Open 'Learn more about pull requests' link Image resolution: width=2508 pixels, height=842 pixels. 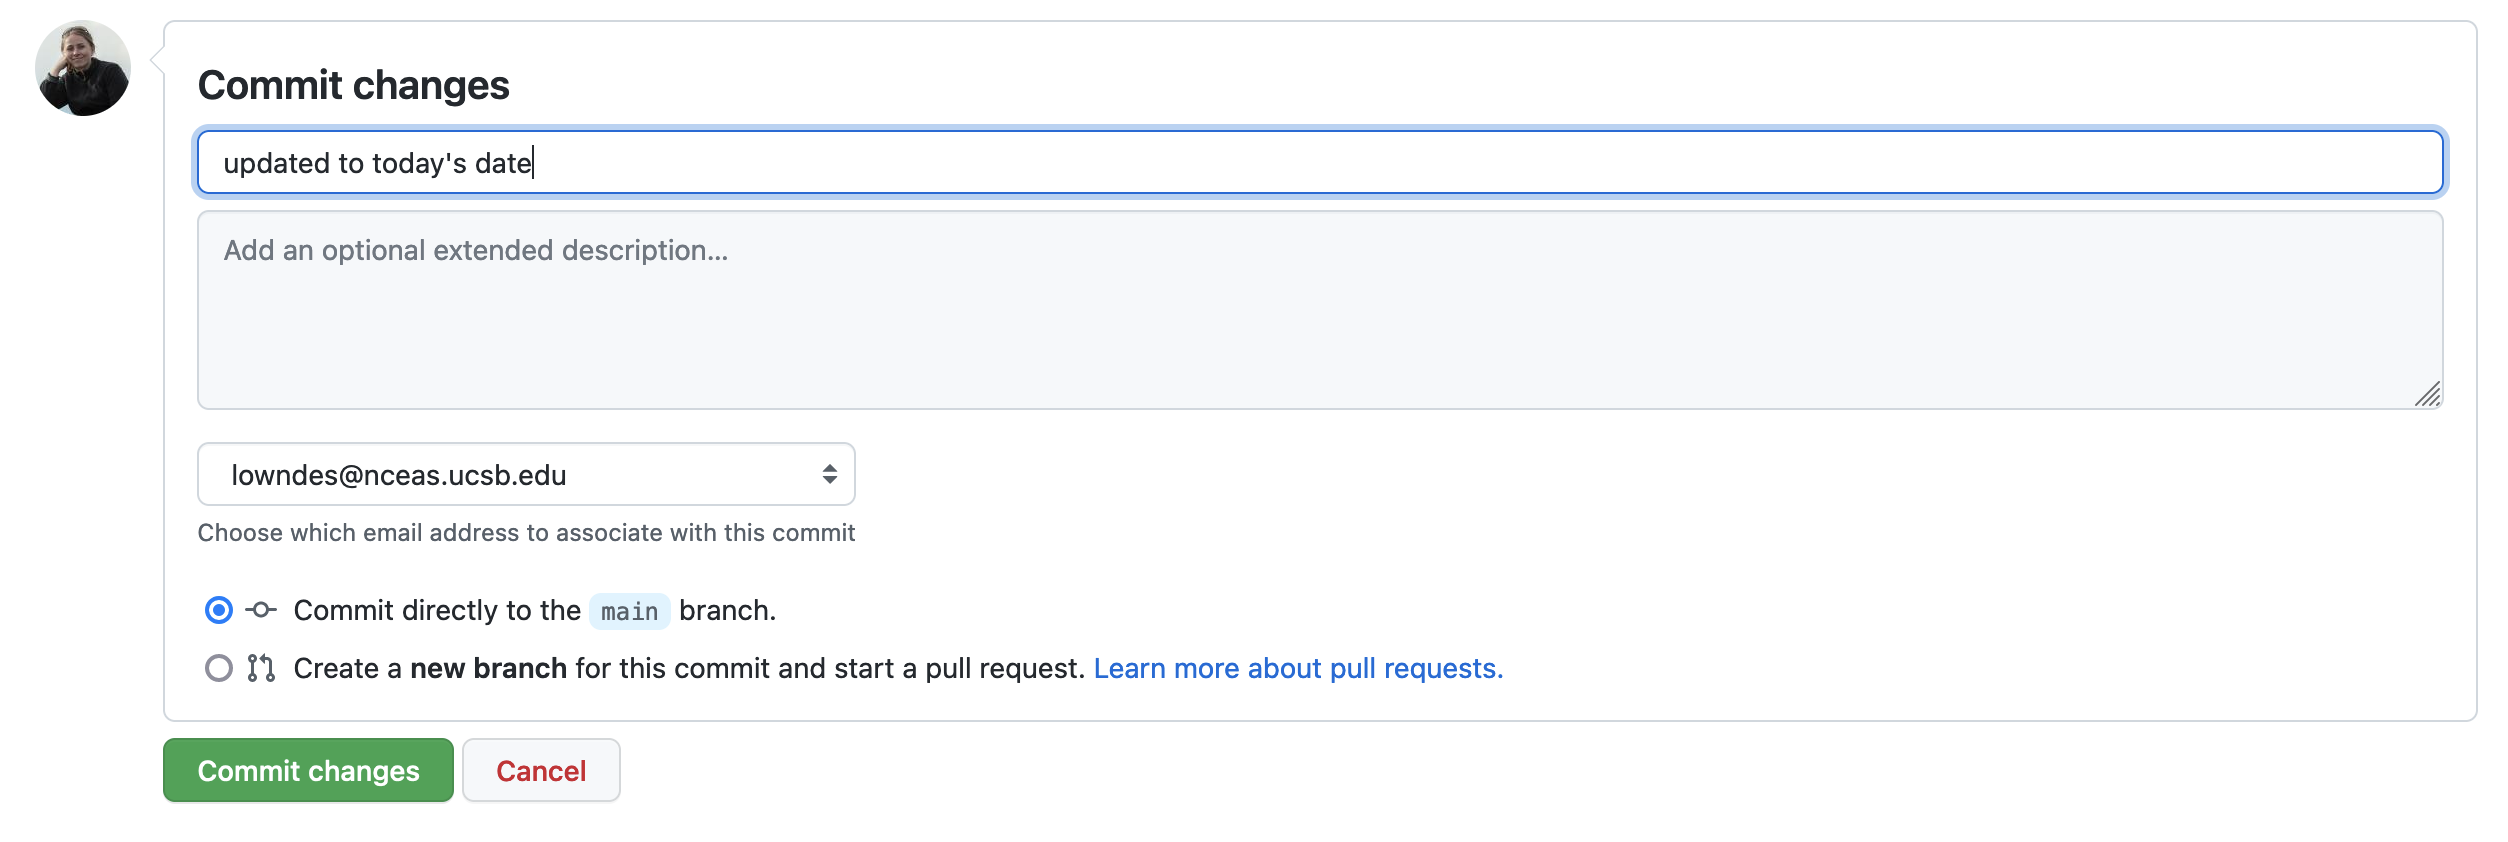point(1297,668)
